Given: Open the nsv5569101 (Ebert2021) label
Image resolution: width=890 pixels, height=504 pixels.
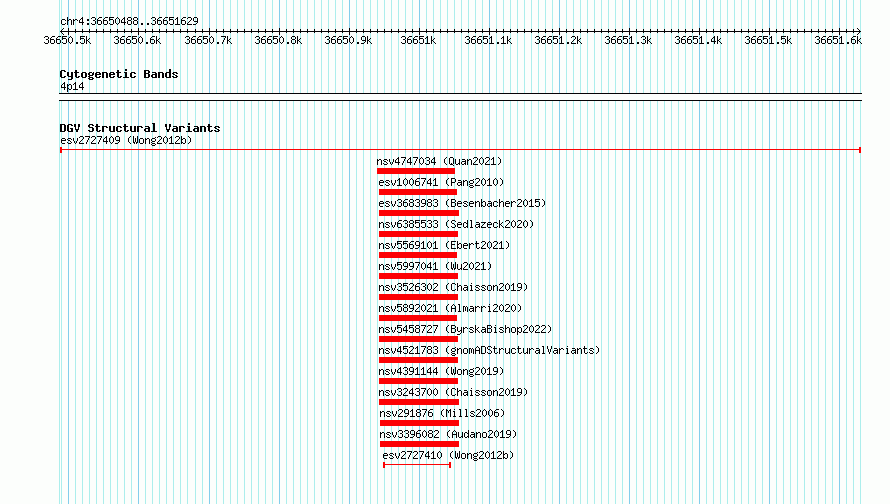Looking at the screenshot, I should pos(444,245).
